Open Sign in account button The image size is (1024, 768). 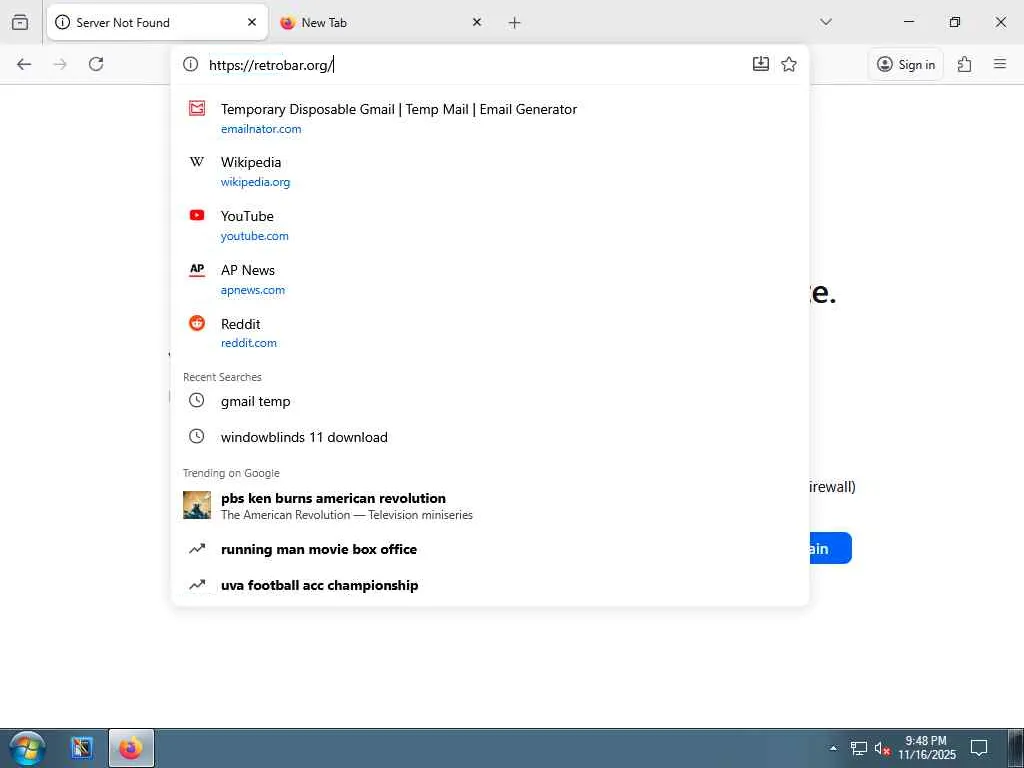point(906,64)
